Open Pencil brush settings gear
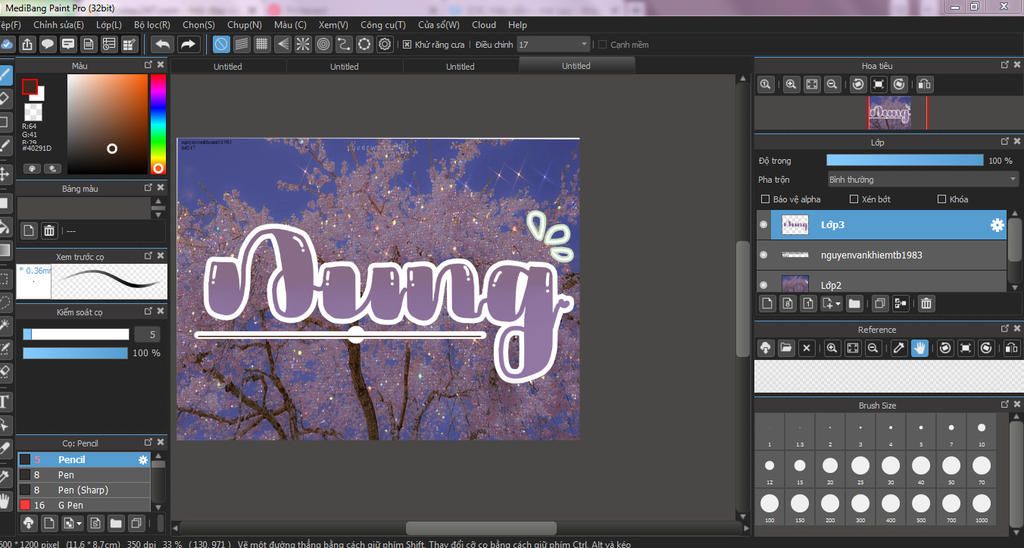This screenshot has height=548, width=1024. pyautogui.click(x=143, y=460)
